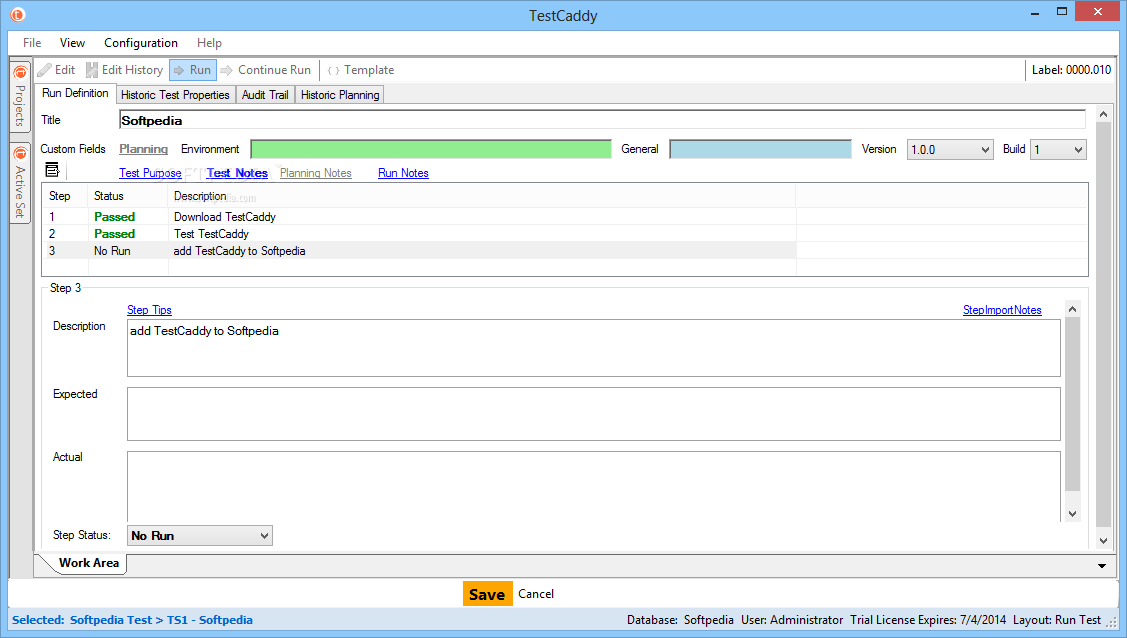1127x638 pixels.
Task: Click the Database: Softpedia status entry
Action: (680, 620)
